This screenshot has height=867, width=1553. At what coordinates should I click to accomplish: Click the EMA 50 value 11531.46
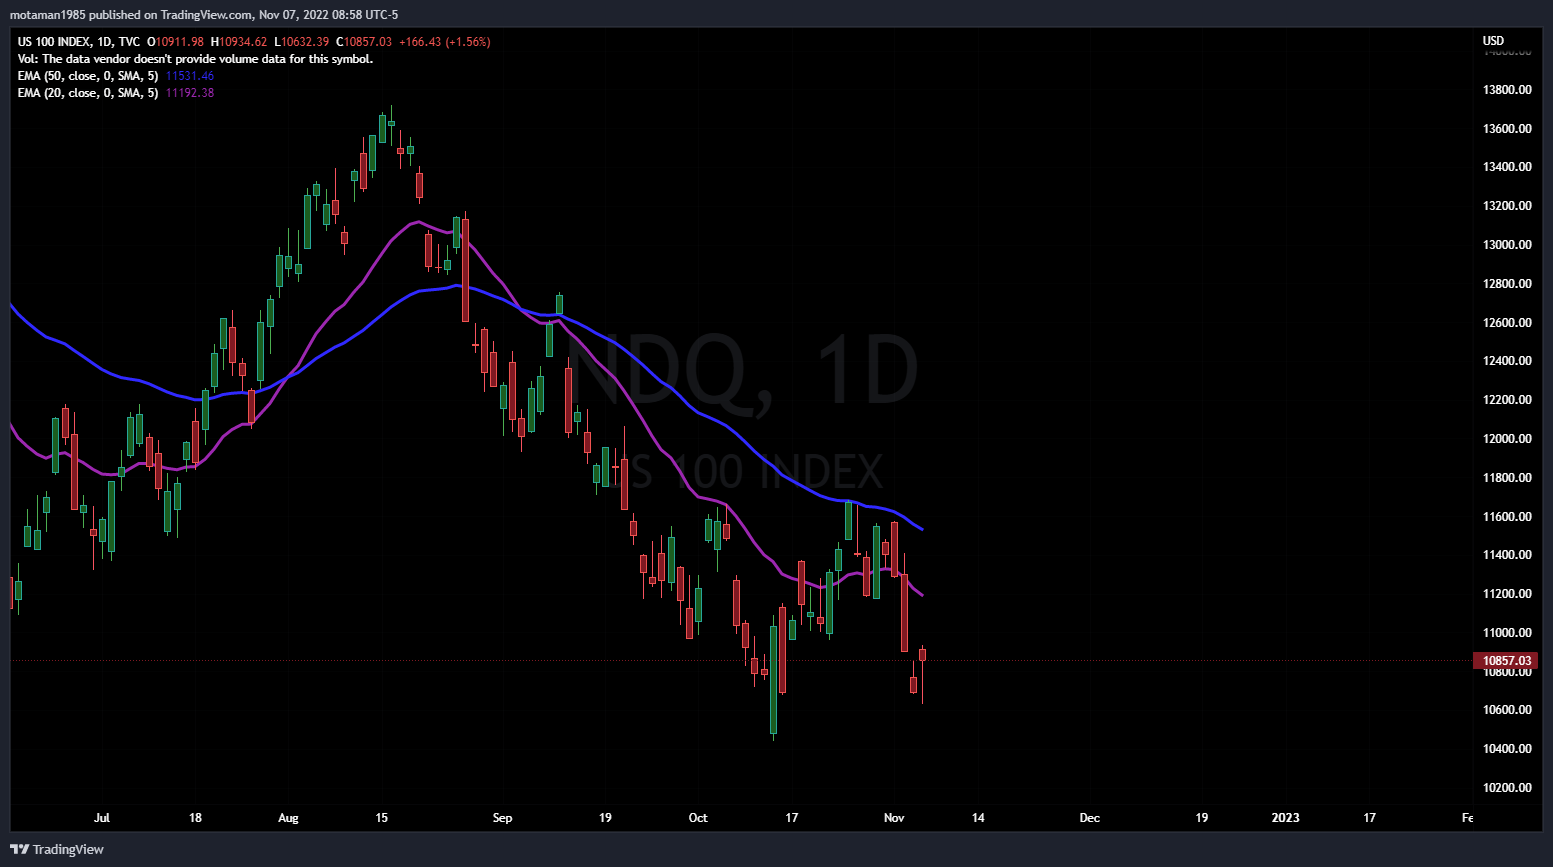coord(190,76)
